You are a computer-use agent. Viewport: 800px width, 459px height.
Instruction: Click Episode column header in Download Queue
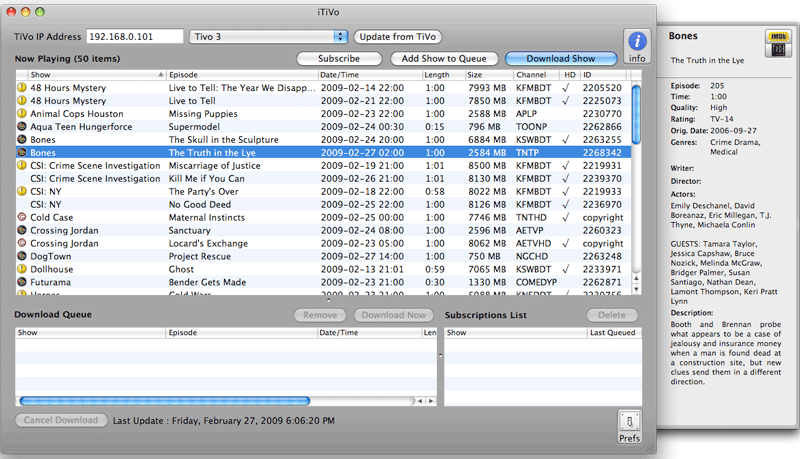click(x=242, y=333)
